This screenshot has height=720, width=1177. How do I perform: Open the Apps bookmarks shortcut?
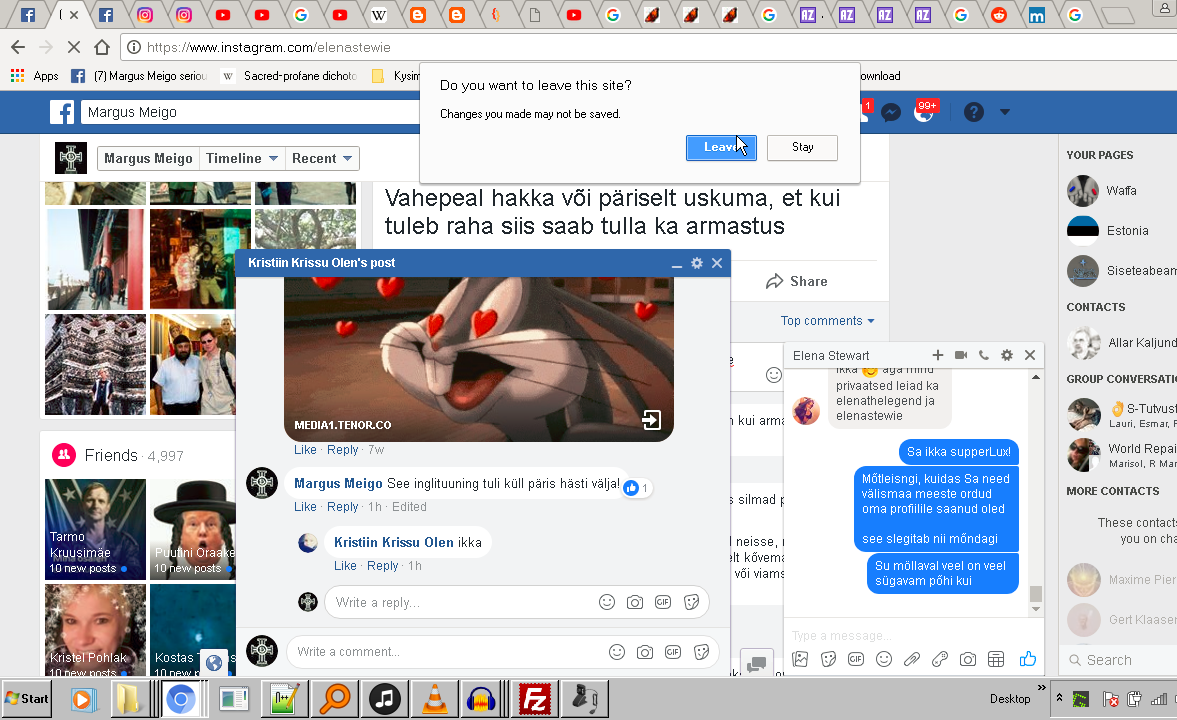35,76
